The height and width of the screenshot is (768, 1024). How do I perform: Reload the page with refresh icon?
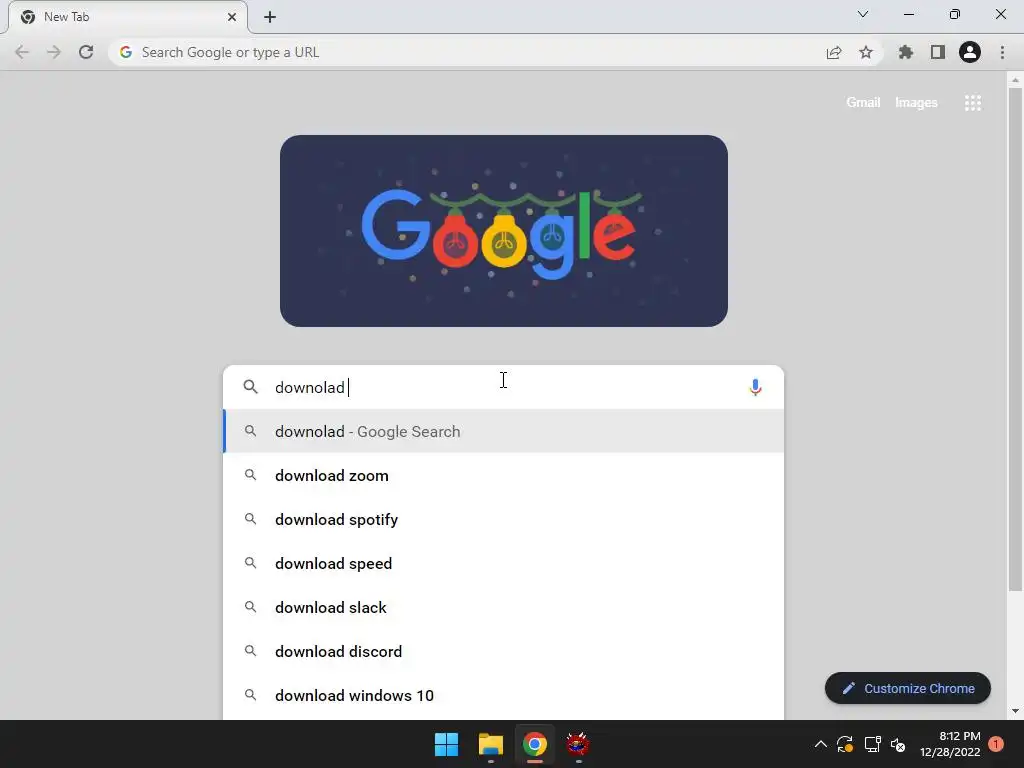[x=86, y=52]
